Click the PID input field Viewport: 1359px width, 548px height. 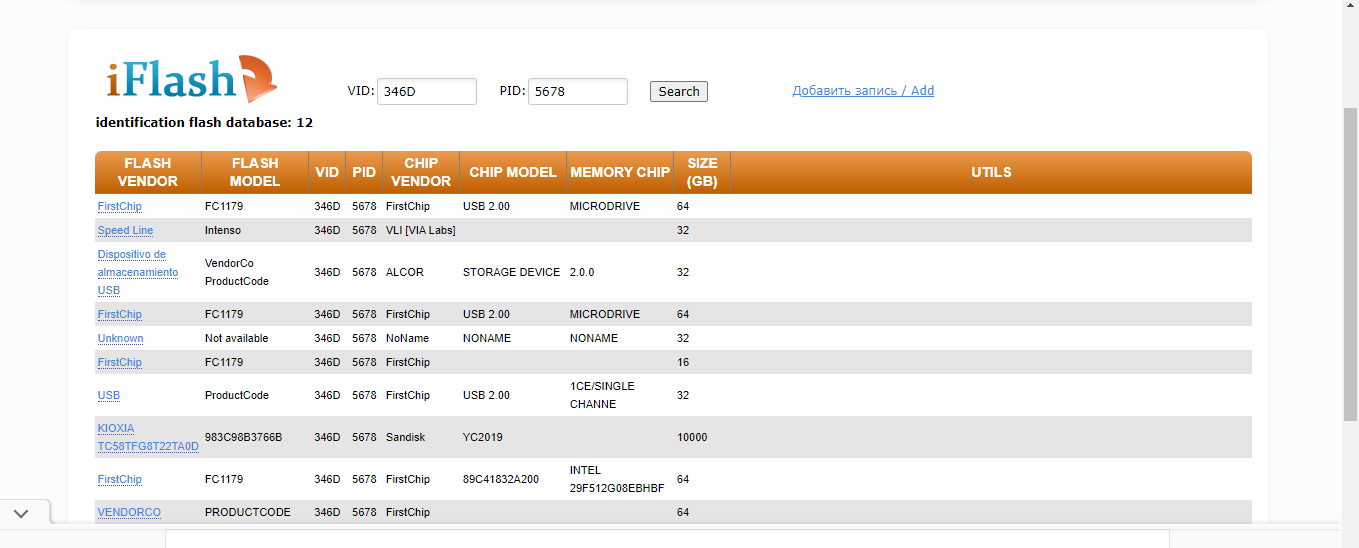tap(578, 91)
